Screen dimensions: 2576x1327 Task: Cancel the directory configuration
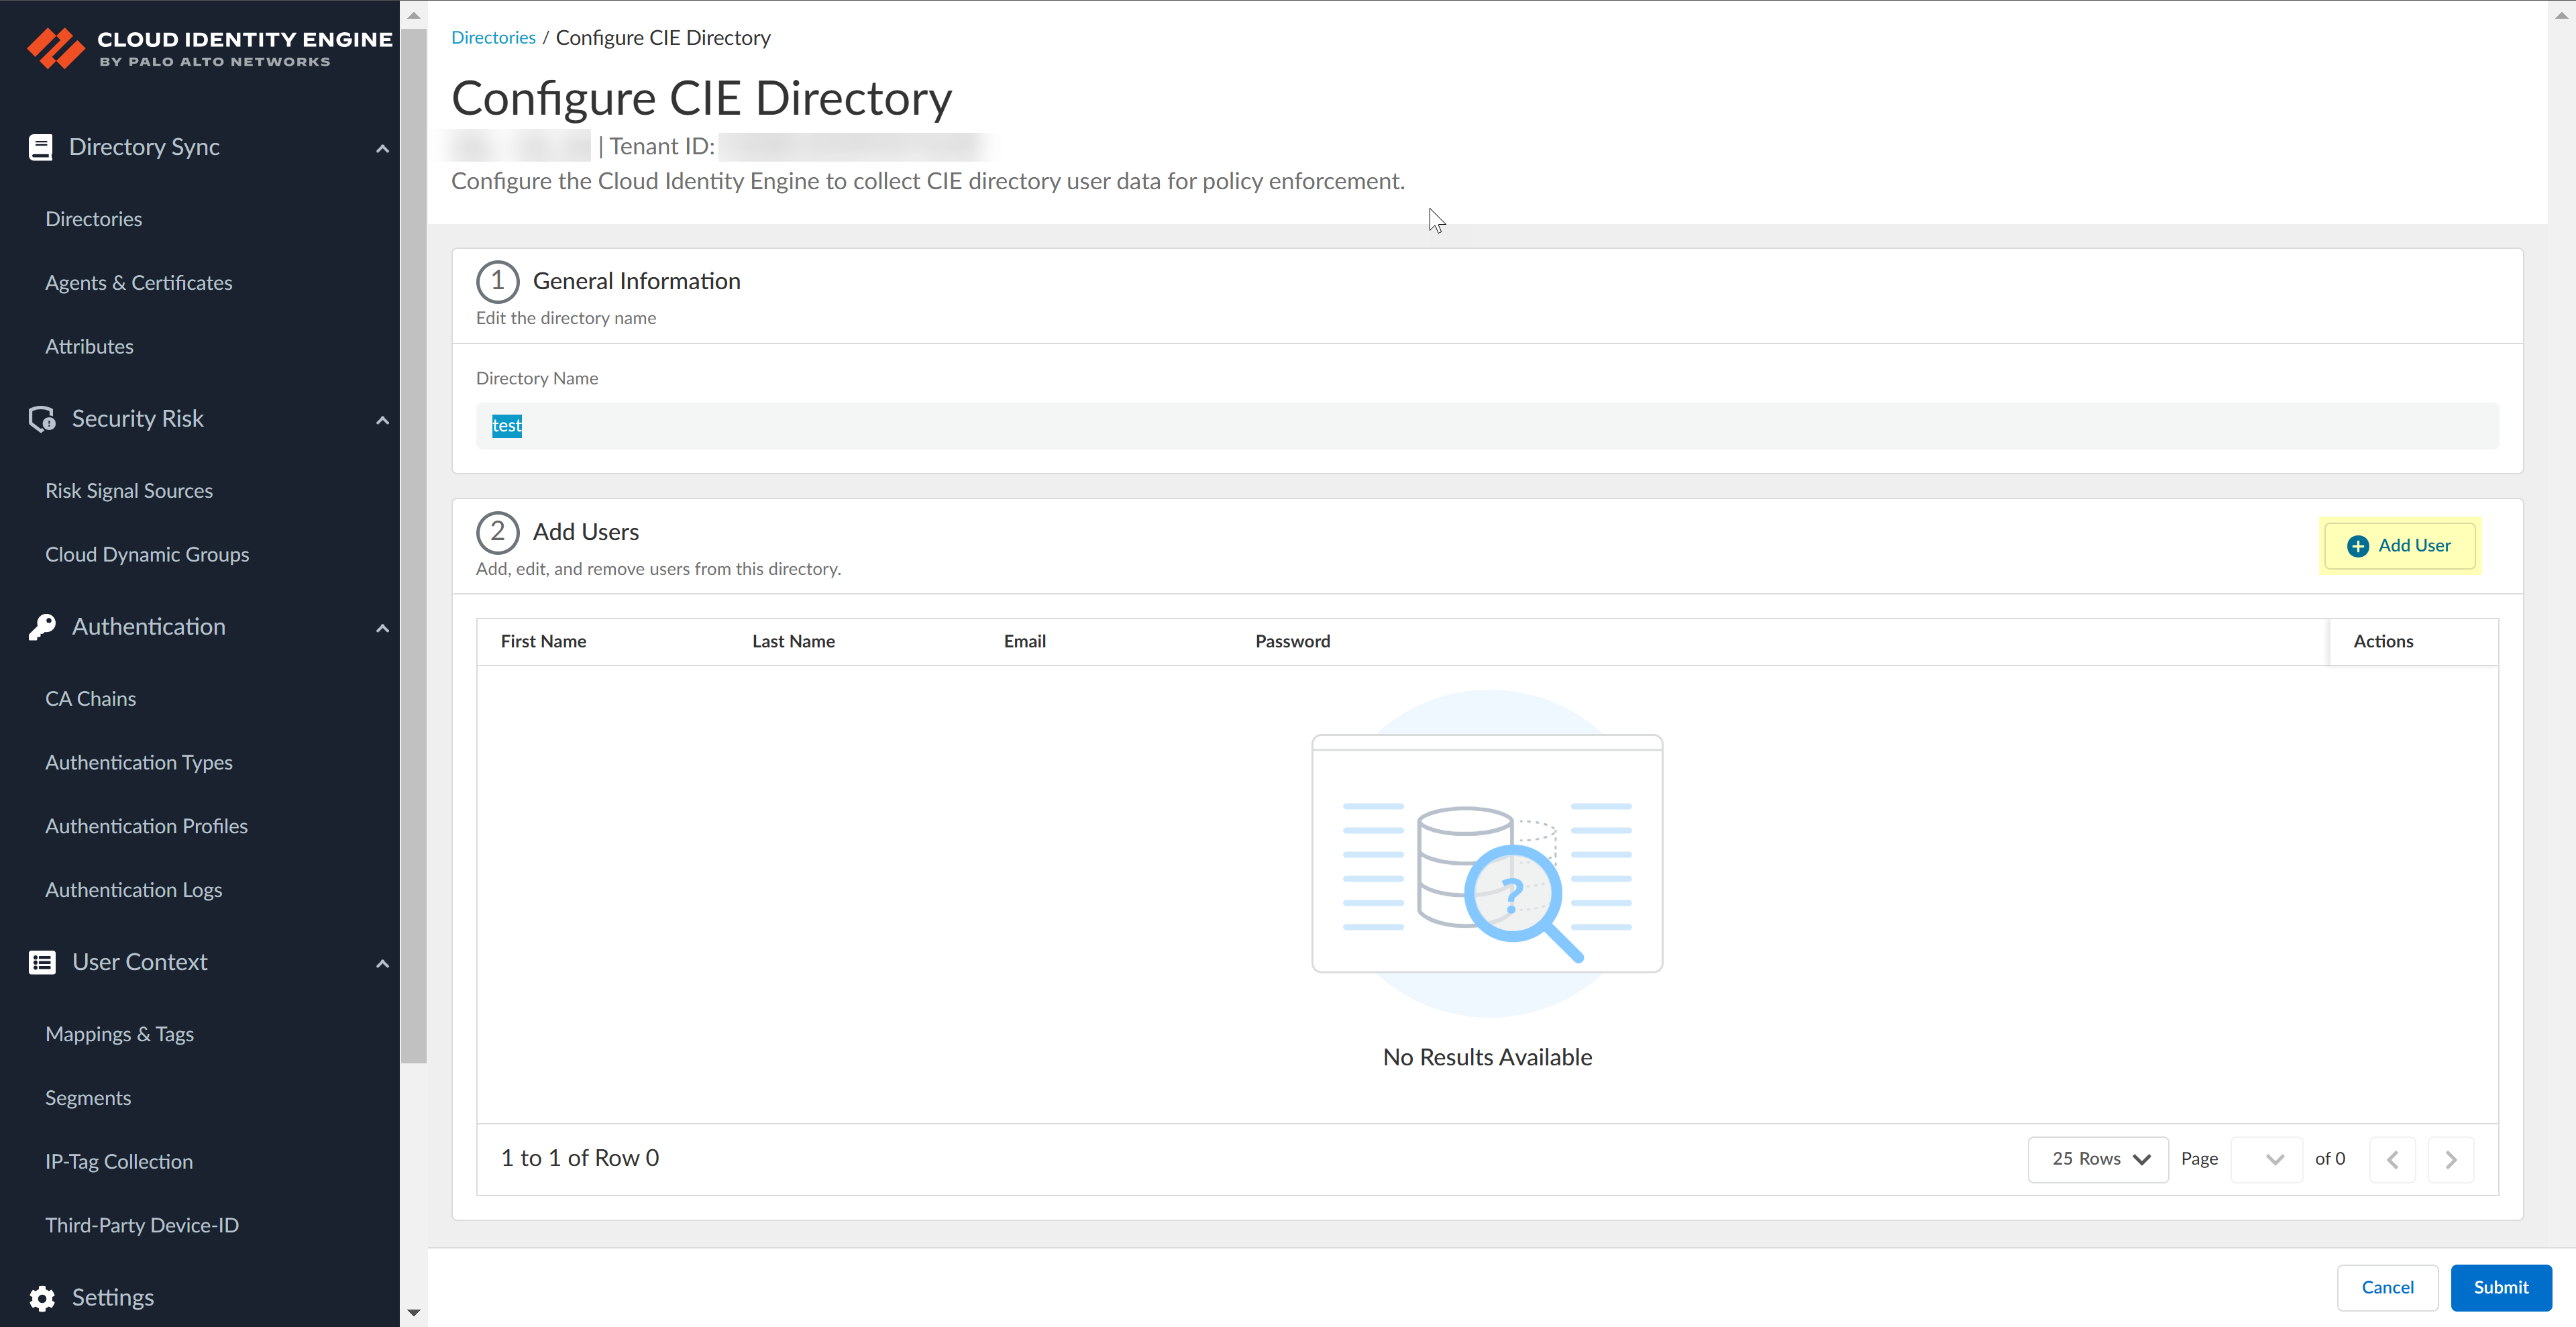tap(2388, 1288)
